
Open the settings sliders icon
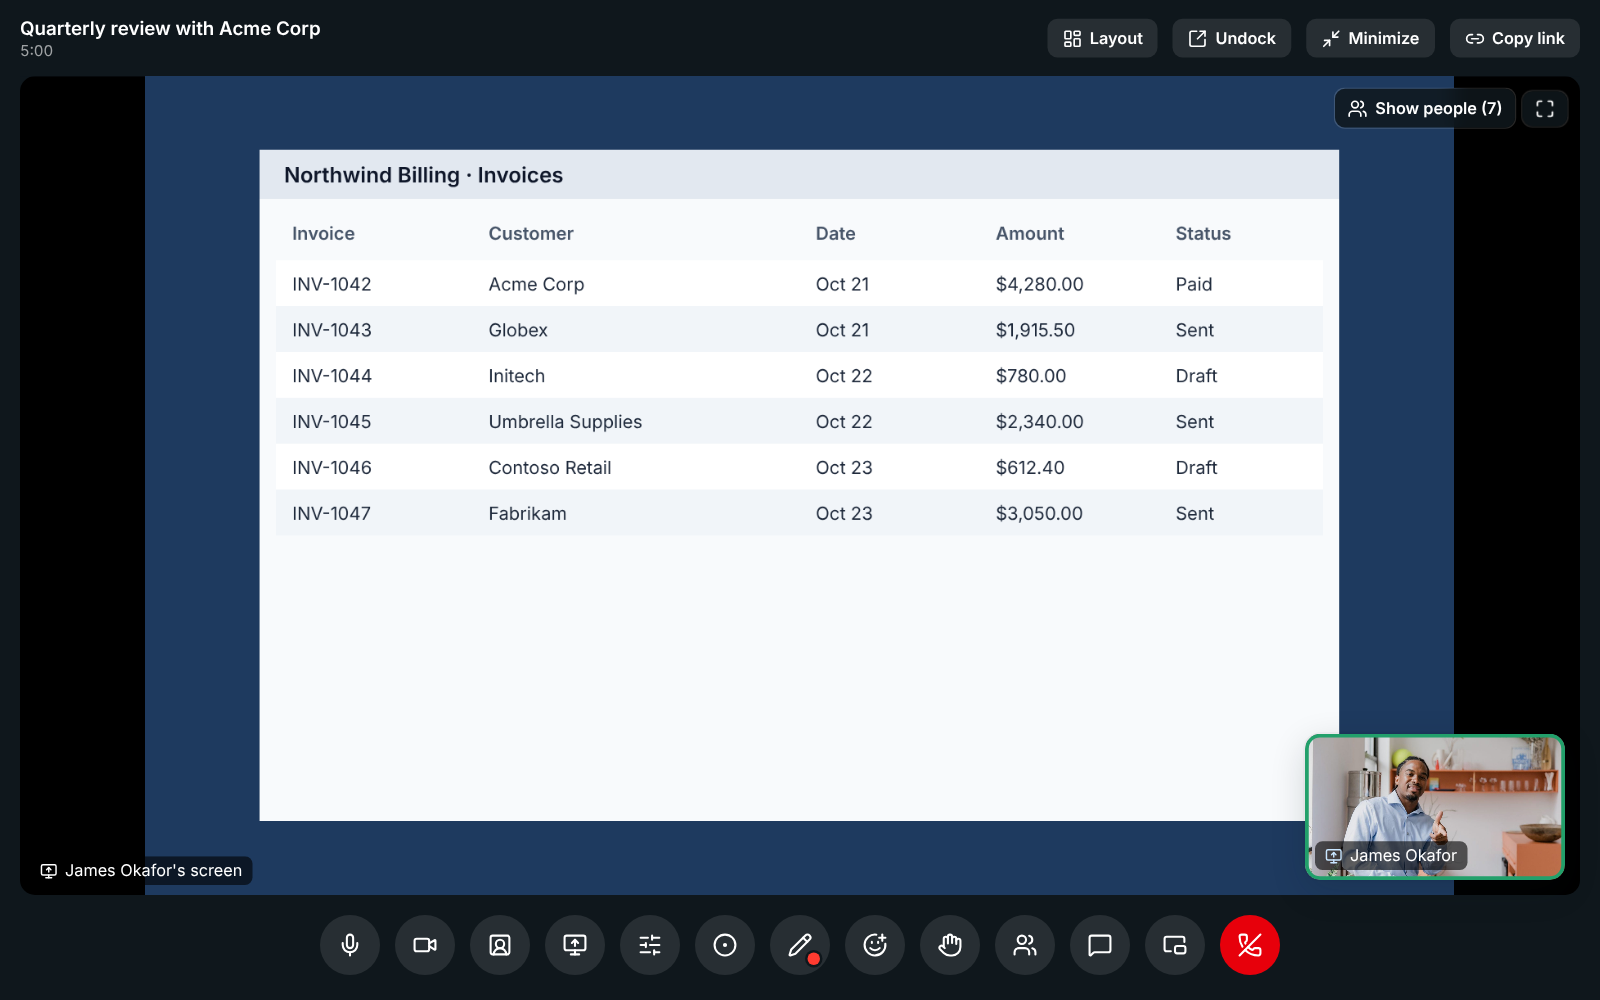[650, 945]
